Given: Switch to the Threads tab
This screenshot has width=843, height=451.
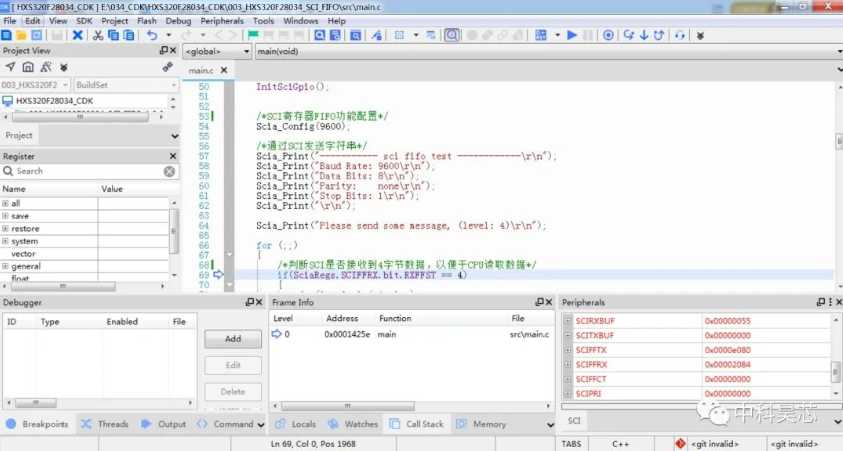Looking at the screenshot, I should pos(105,424).
